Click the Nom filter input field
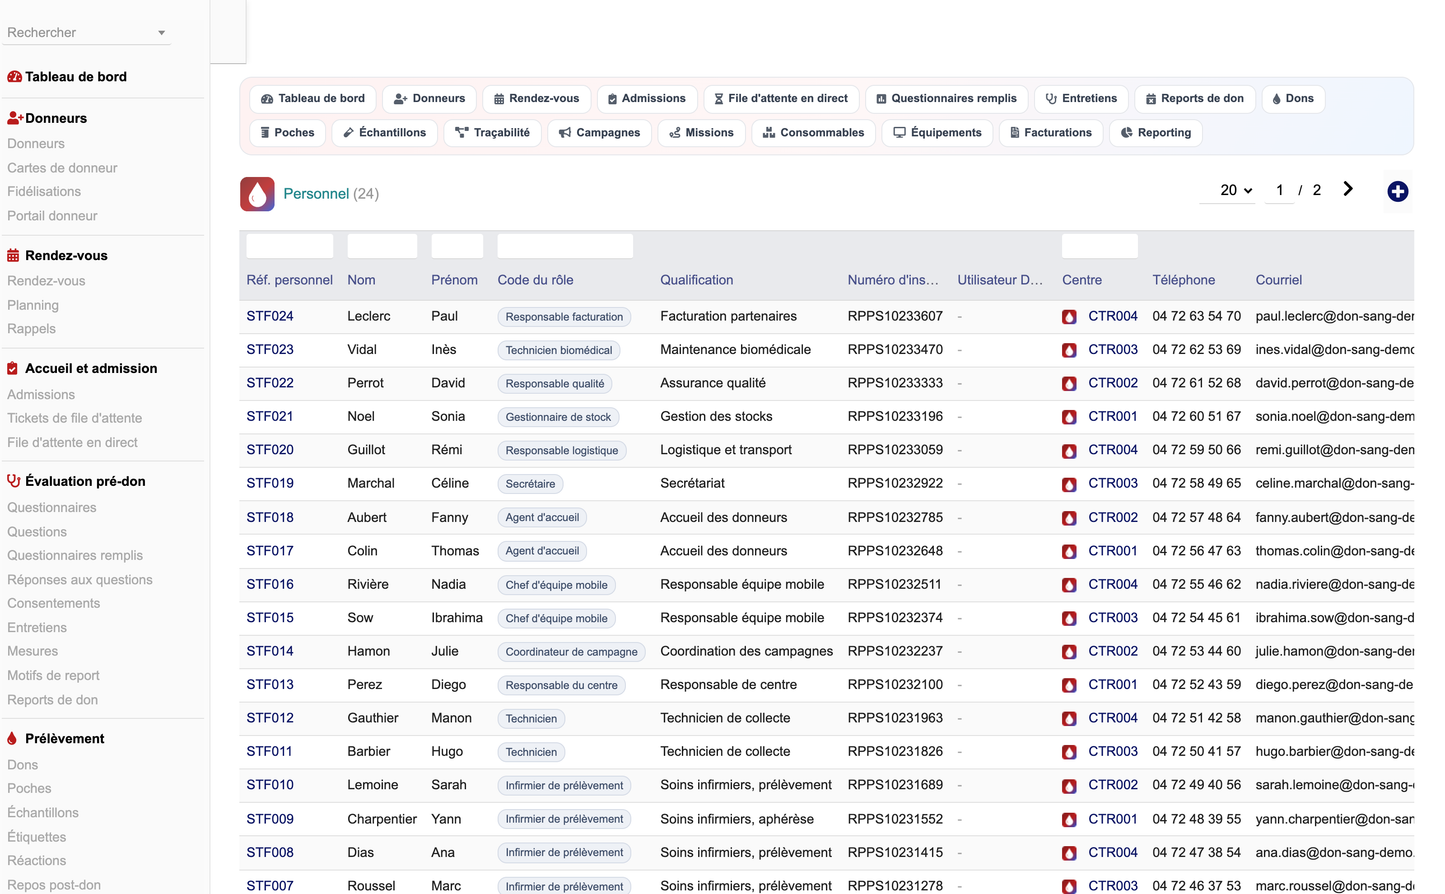This screenshot has width=1445, height=894. click(382, 246)
